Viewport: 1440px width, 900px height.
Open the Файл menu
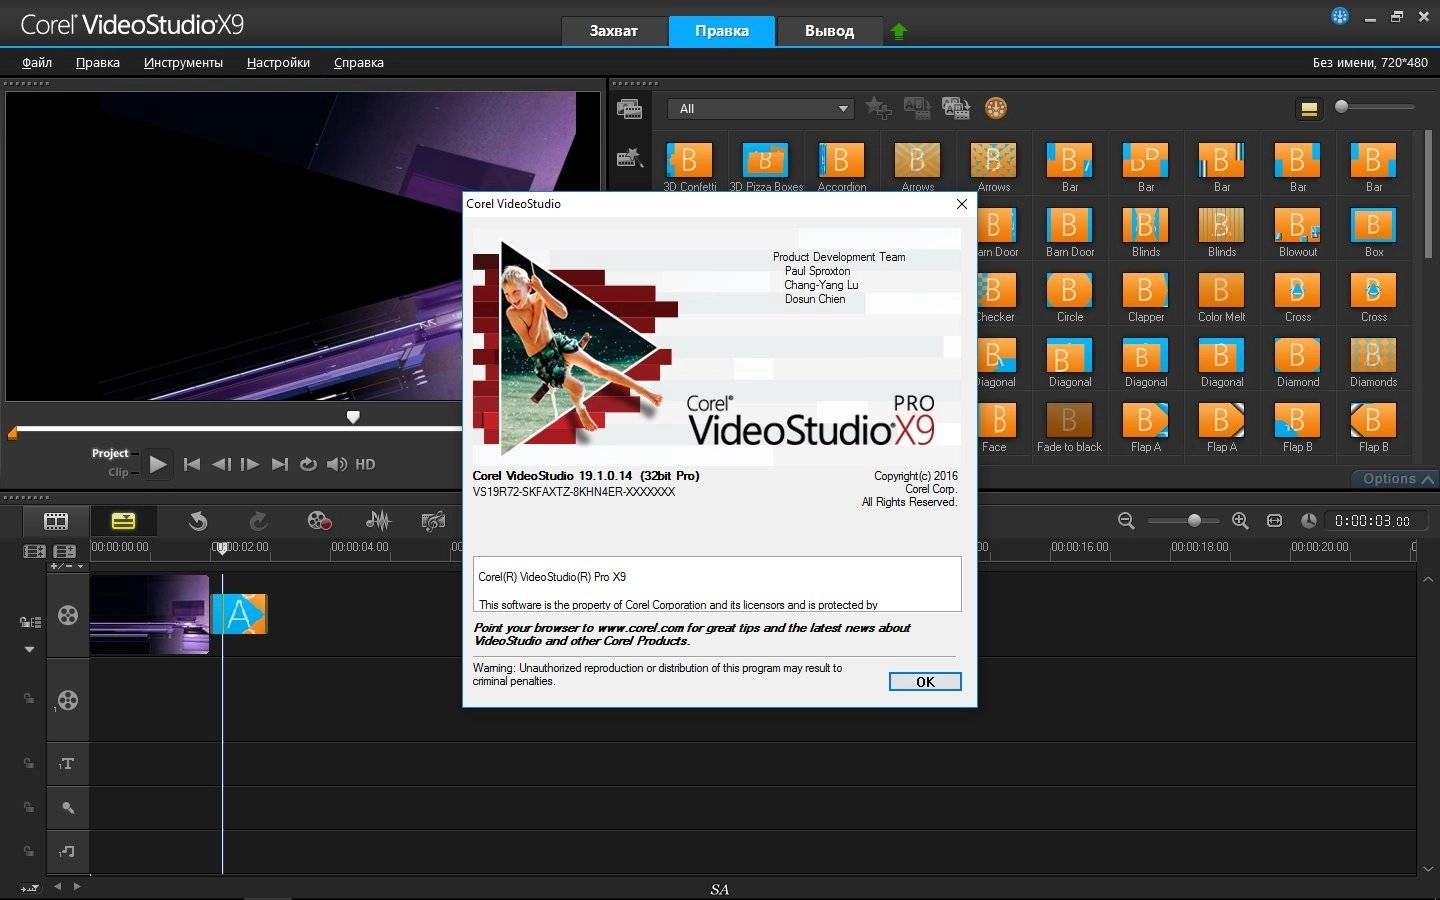click(x=37, y=62)
